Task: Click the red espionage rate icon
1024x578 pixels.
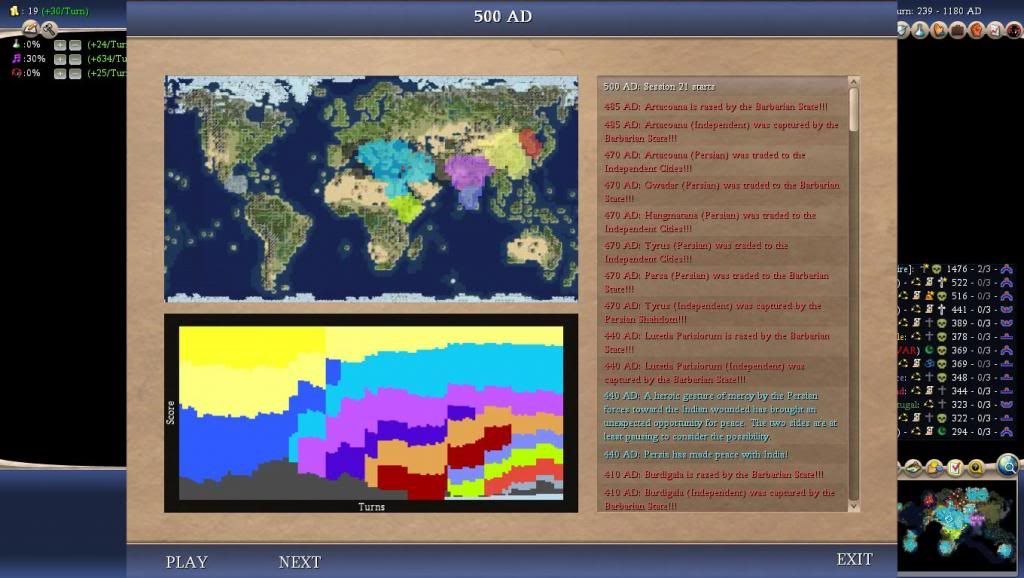Action: [16, 73]
